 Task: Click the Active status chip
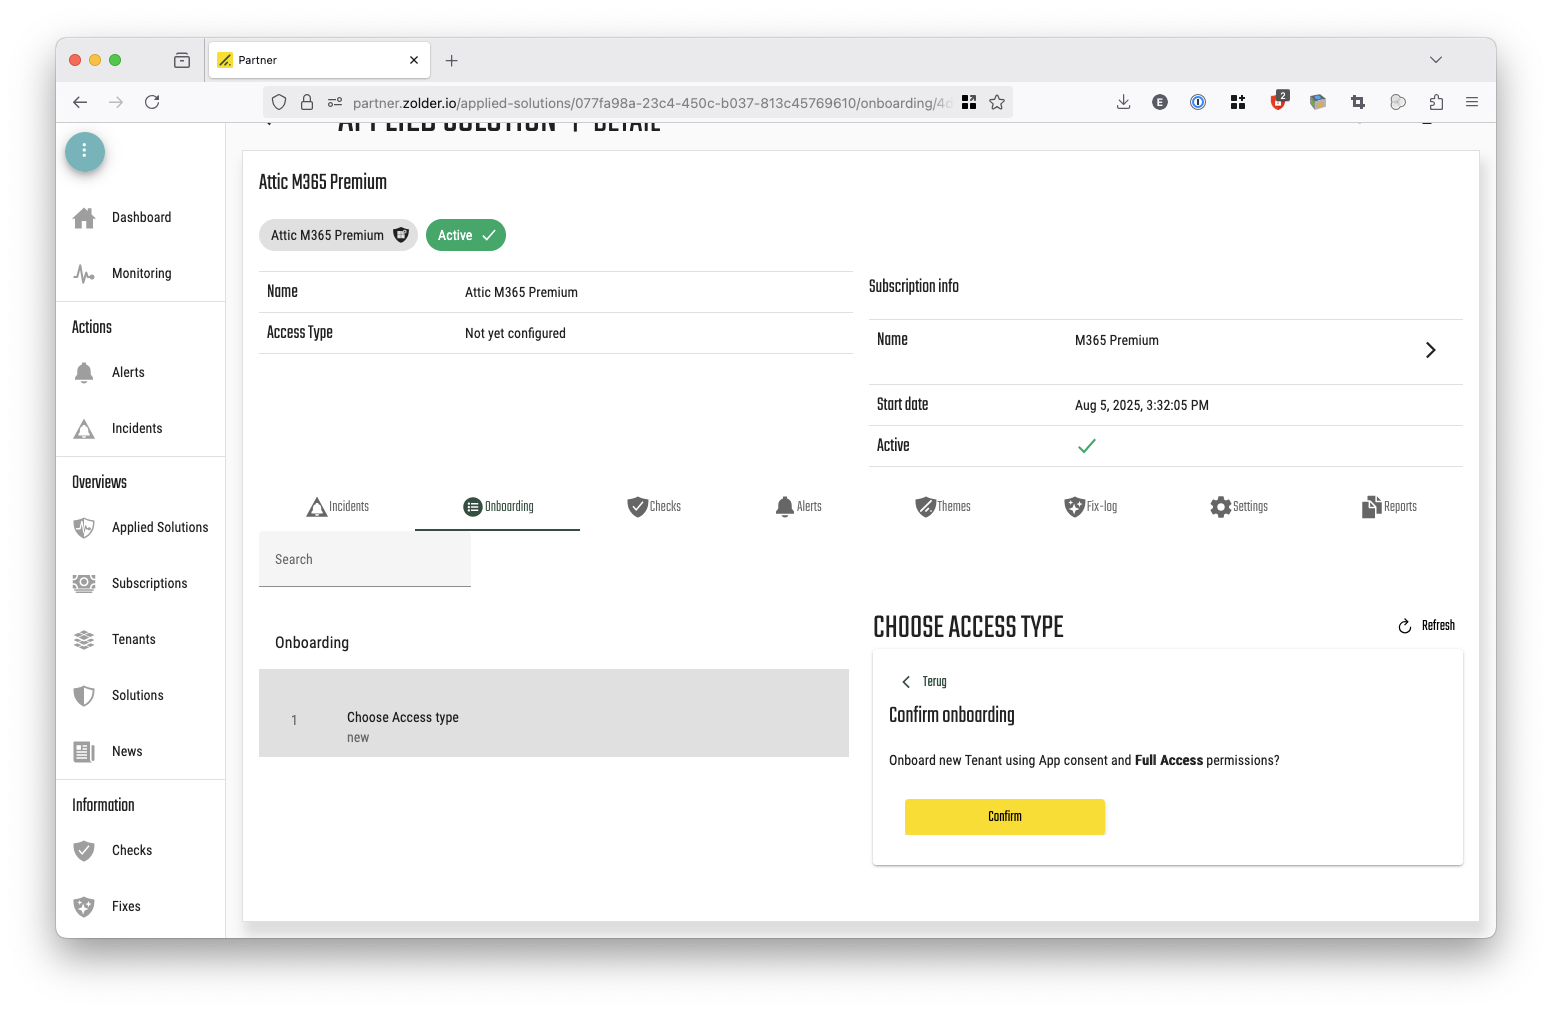pos(465,236)
